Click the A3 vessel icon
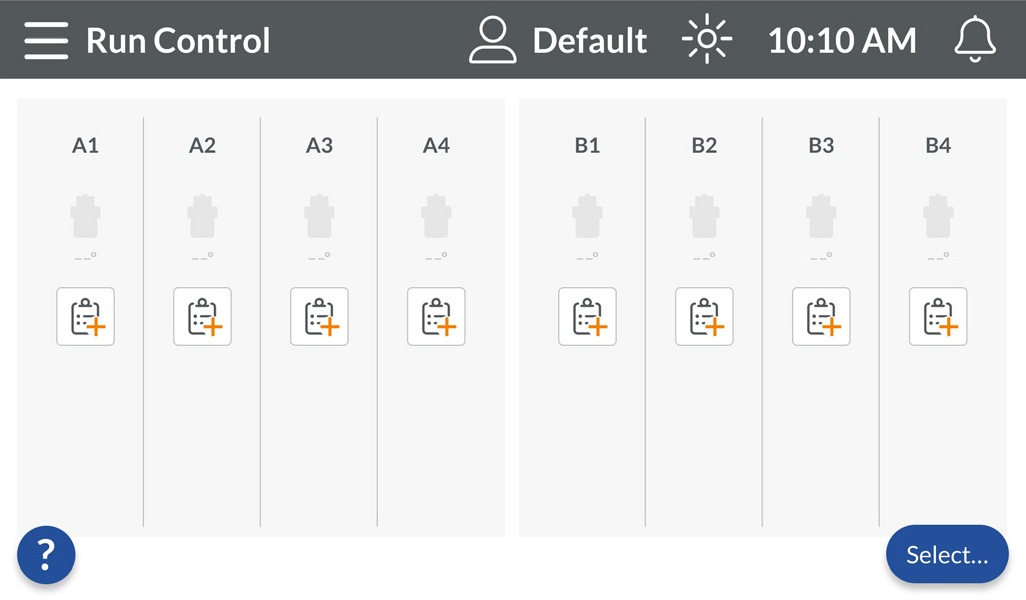The image size is (1026, 600). 319,216
